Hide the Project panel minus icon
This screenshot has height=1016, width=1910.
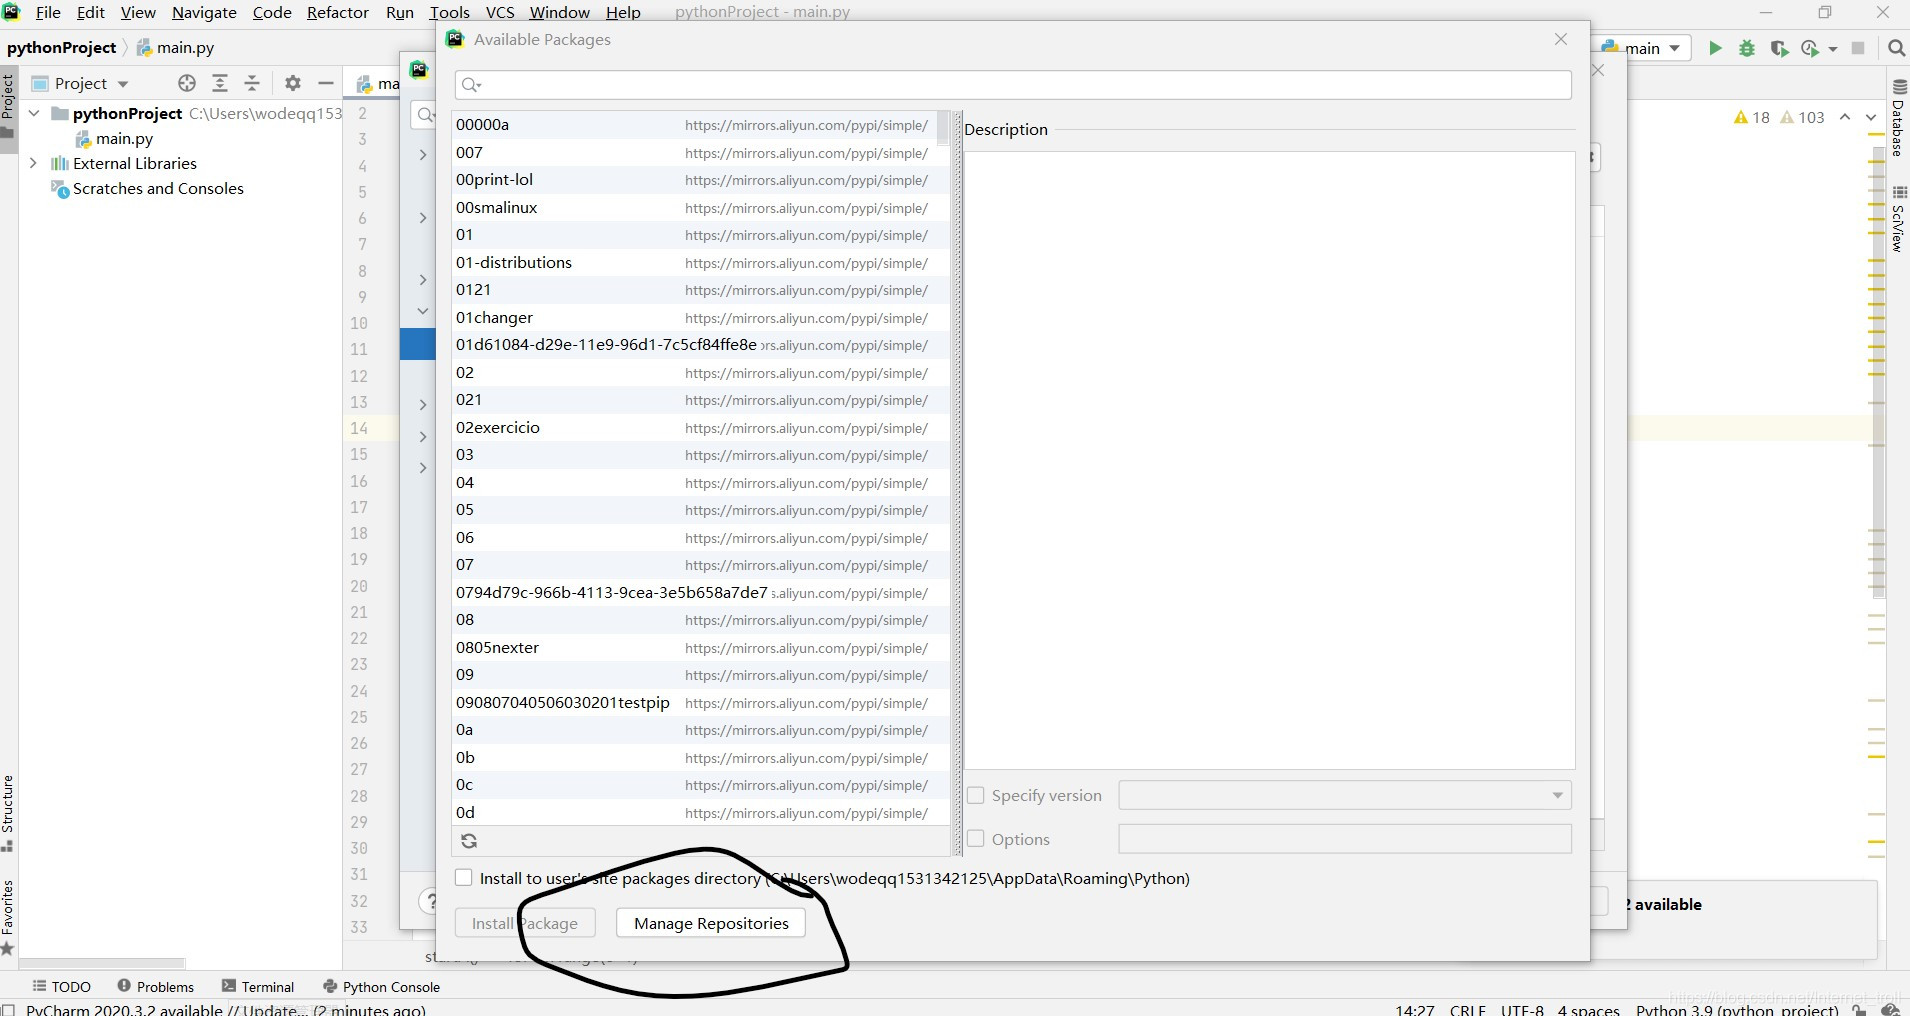(x=325, y=83)
